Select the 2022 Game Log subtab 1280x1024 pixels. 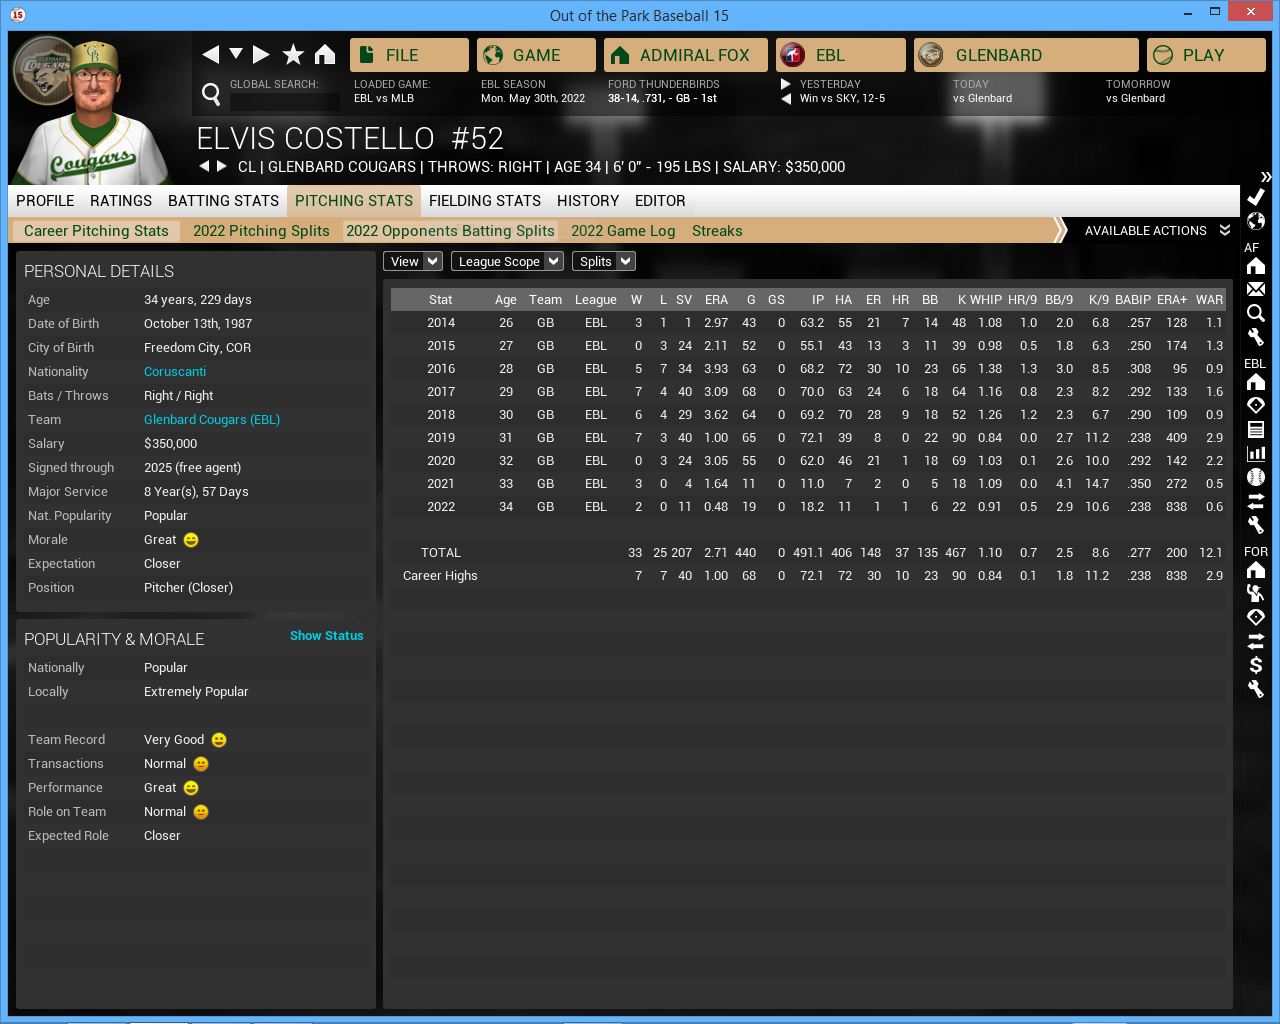623,231
